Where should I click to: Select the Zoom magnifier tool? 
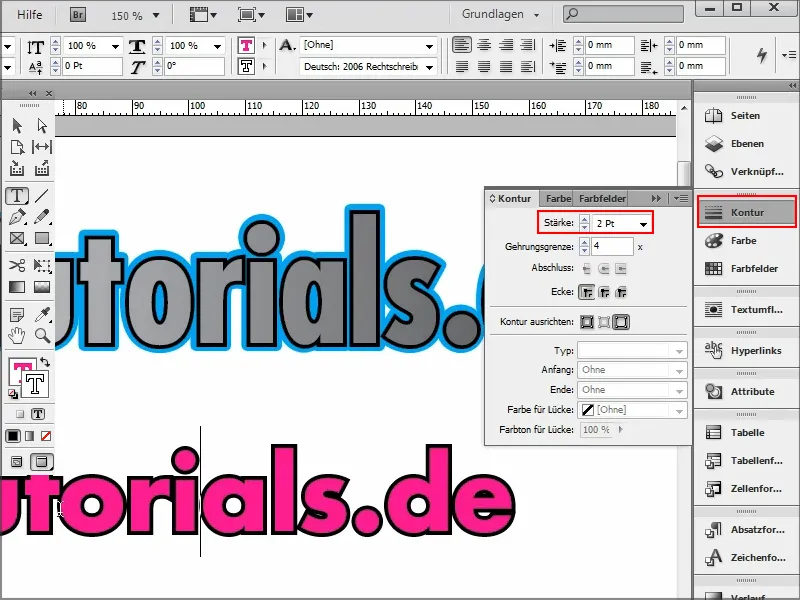[x=43, y=336]
